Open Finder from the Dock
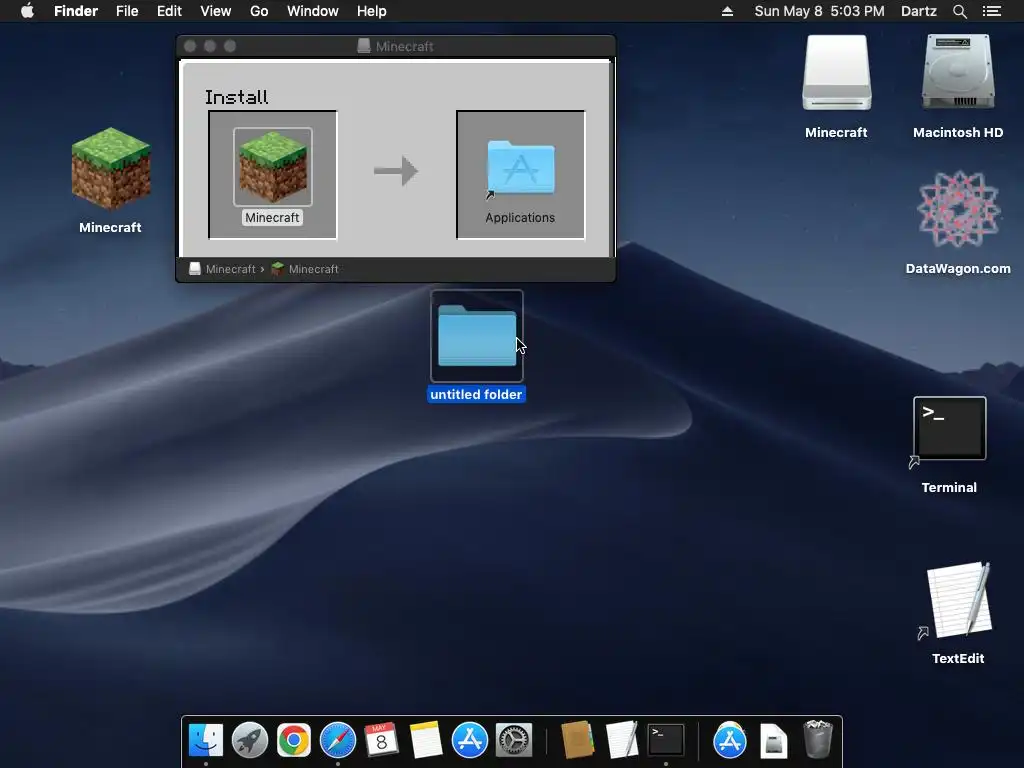This screenshot has width=1024, height=768. (206, 741)
